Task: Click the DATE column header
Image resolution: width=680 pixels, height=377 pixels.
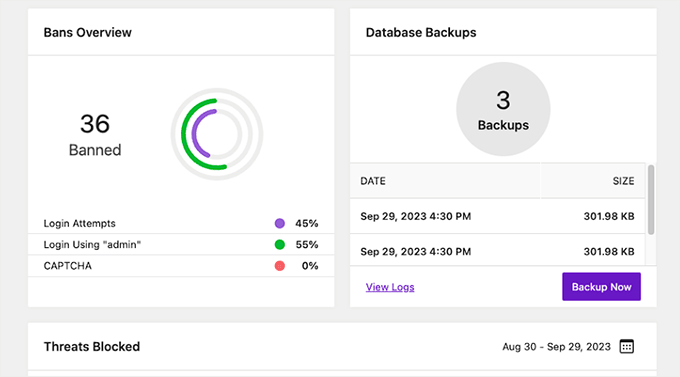Action: [x=373, y=181]
